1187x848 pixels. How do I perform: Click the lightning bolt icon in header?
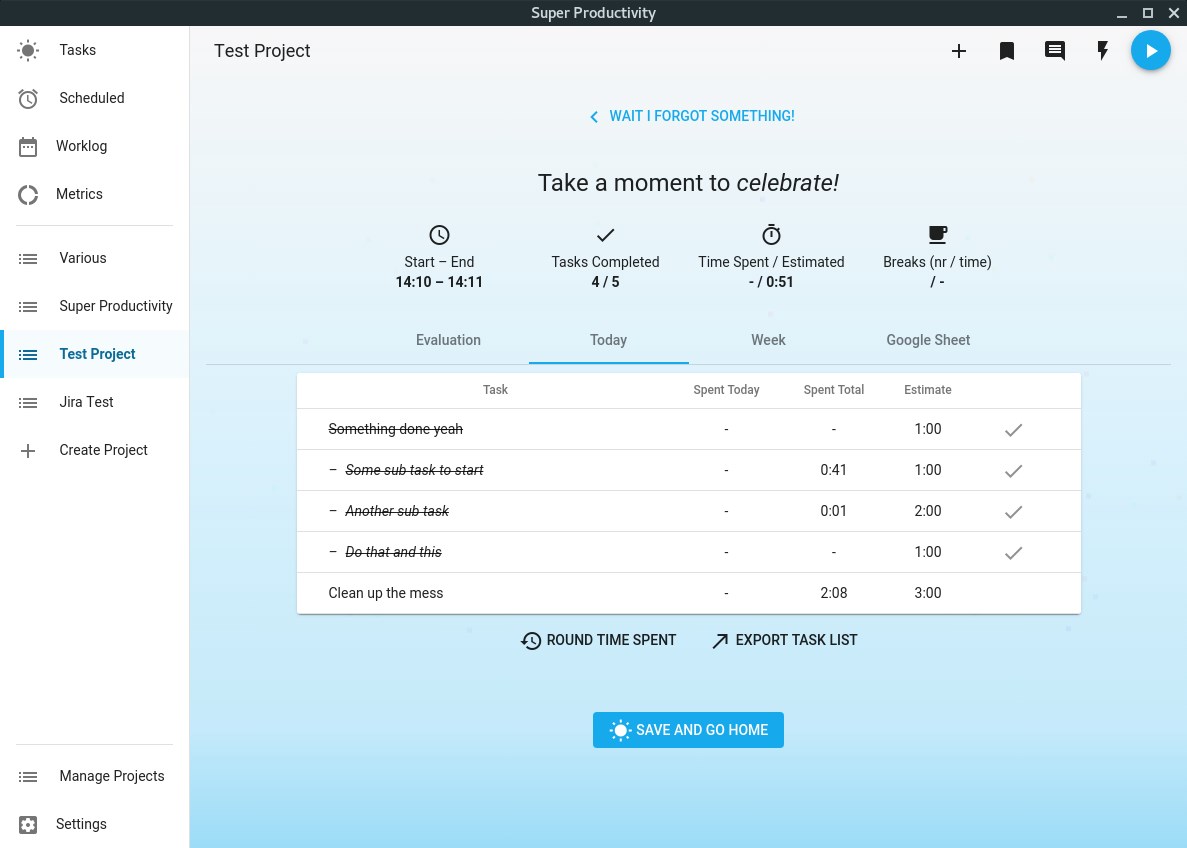tap(1103, 51)
